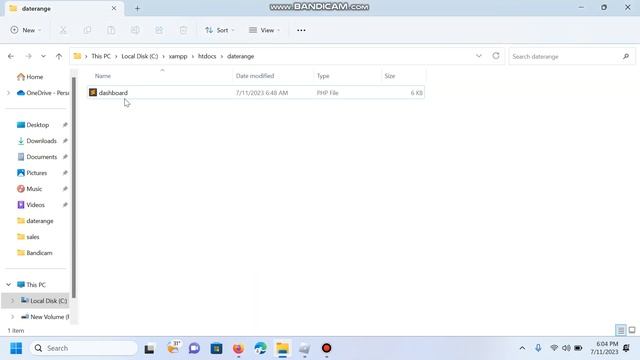Show hidden system tray icons
Image resolution: width=640 pixels, height=360 pixels.
[x=522, y=348]
